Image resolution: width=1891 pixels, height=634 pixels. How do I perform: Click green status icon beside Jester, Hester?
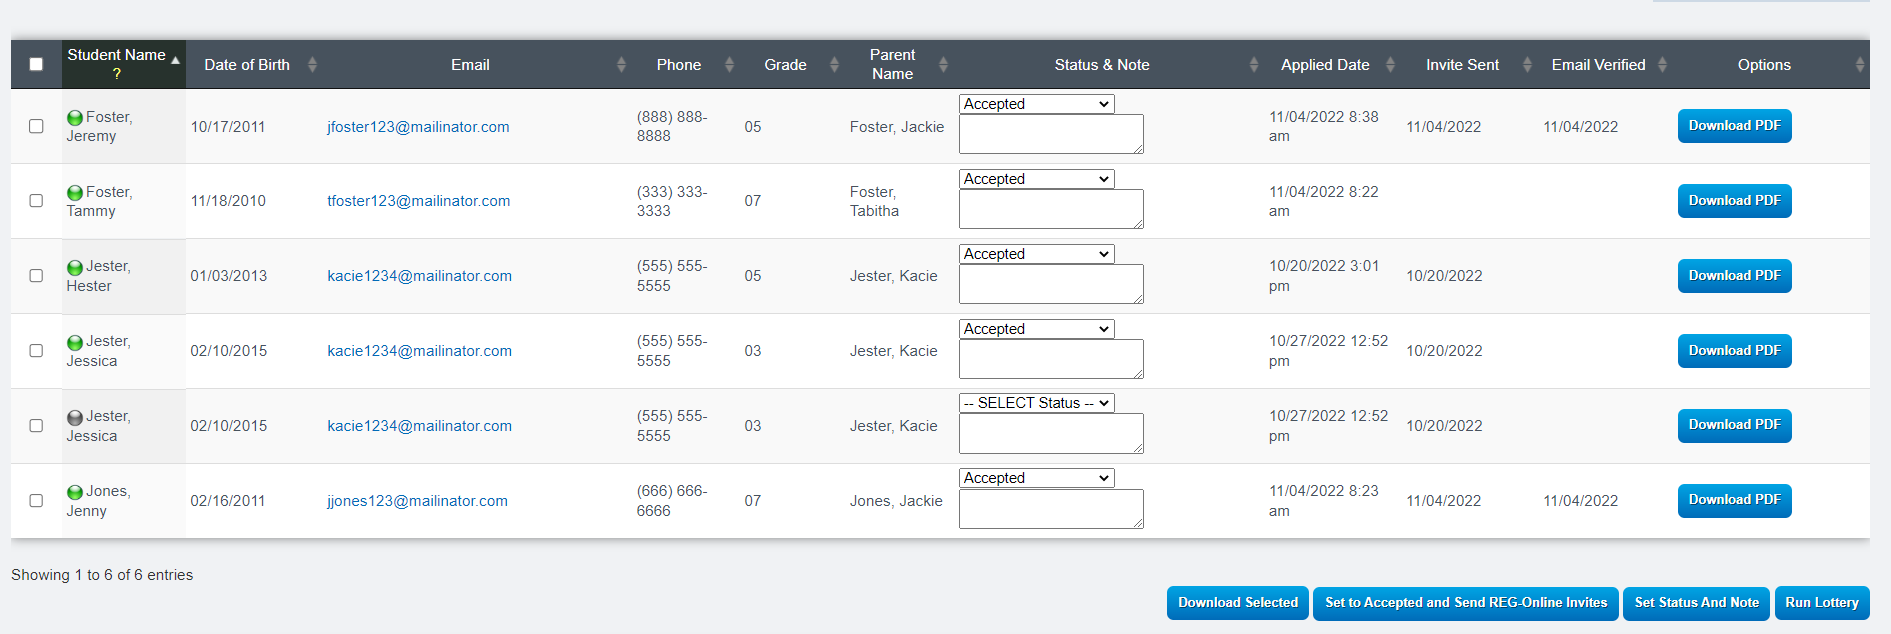[x=75, y=268]
